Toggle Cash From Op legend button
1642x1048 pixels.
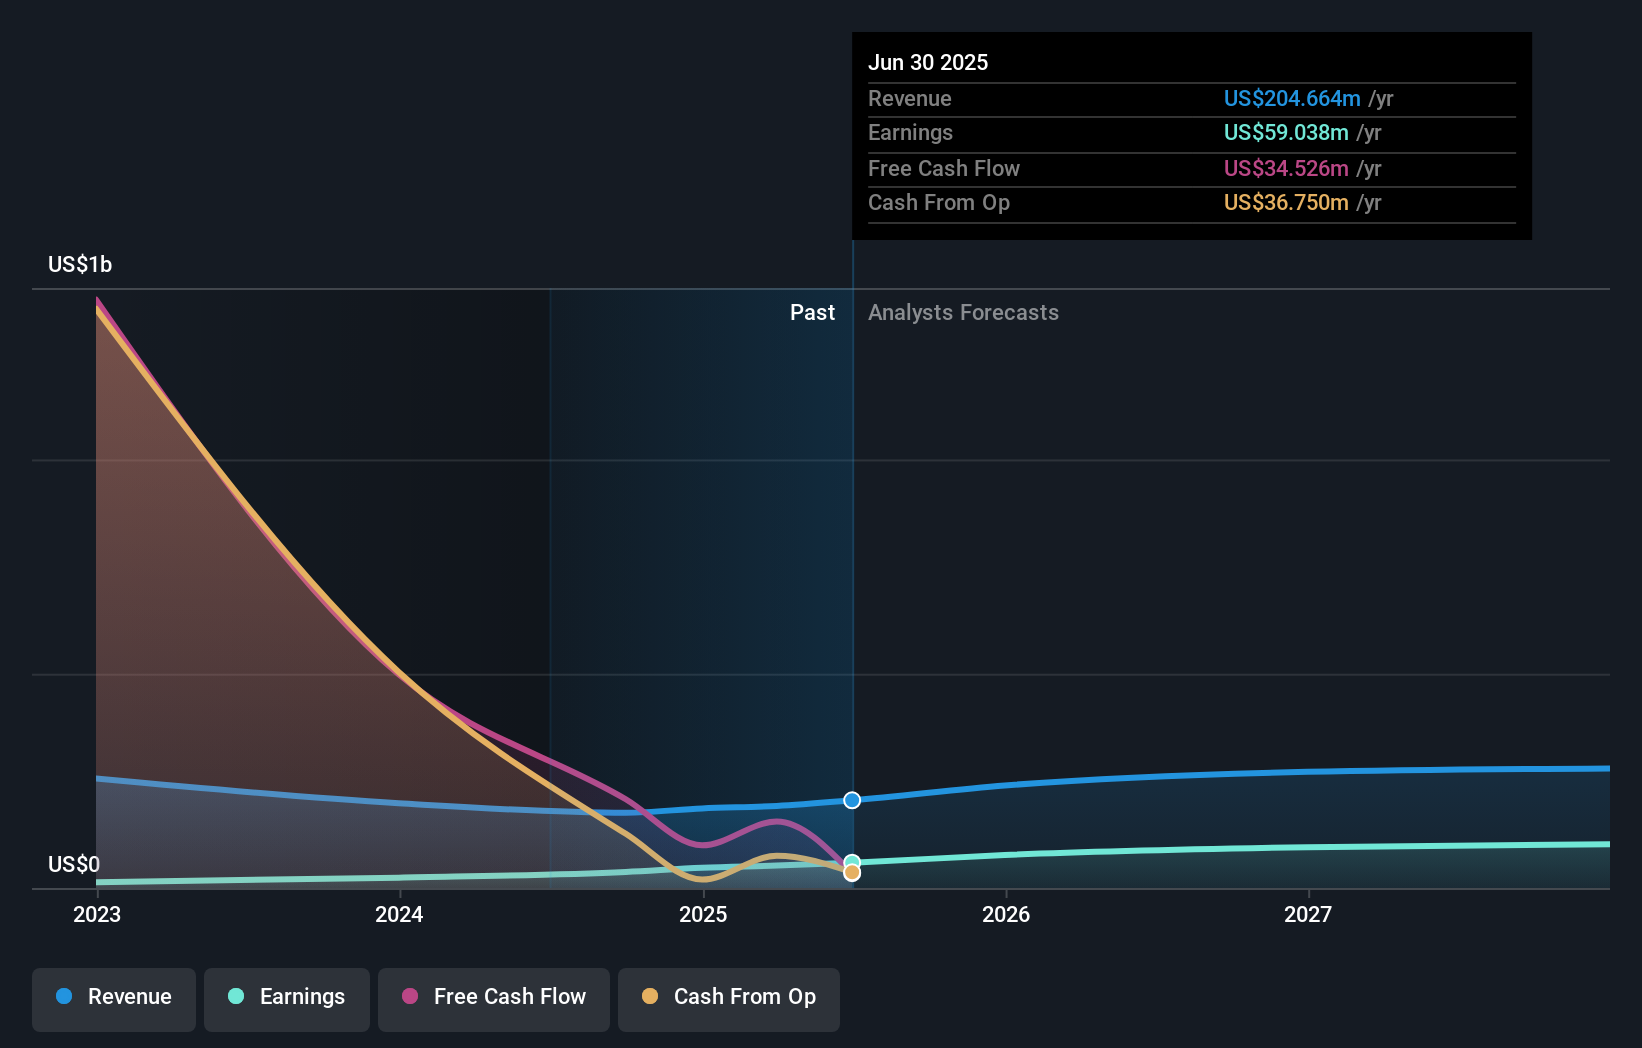729,999
